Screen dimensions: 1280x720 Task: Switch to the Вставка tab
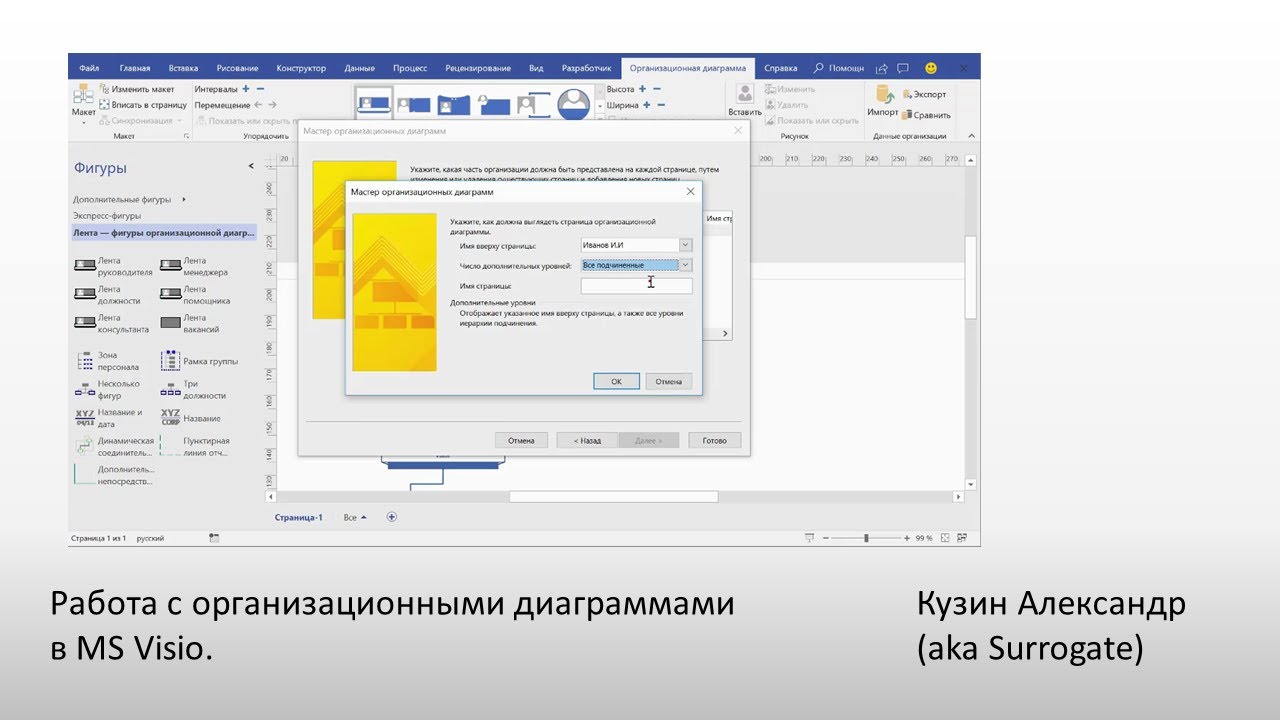[x=183, y=68]
